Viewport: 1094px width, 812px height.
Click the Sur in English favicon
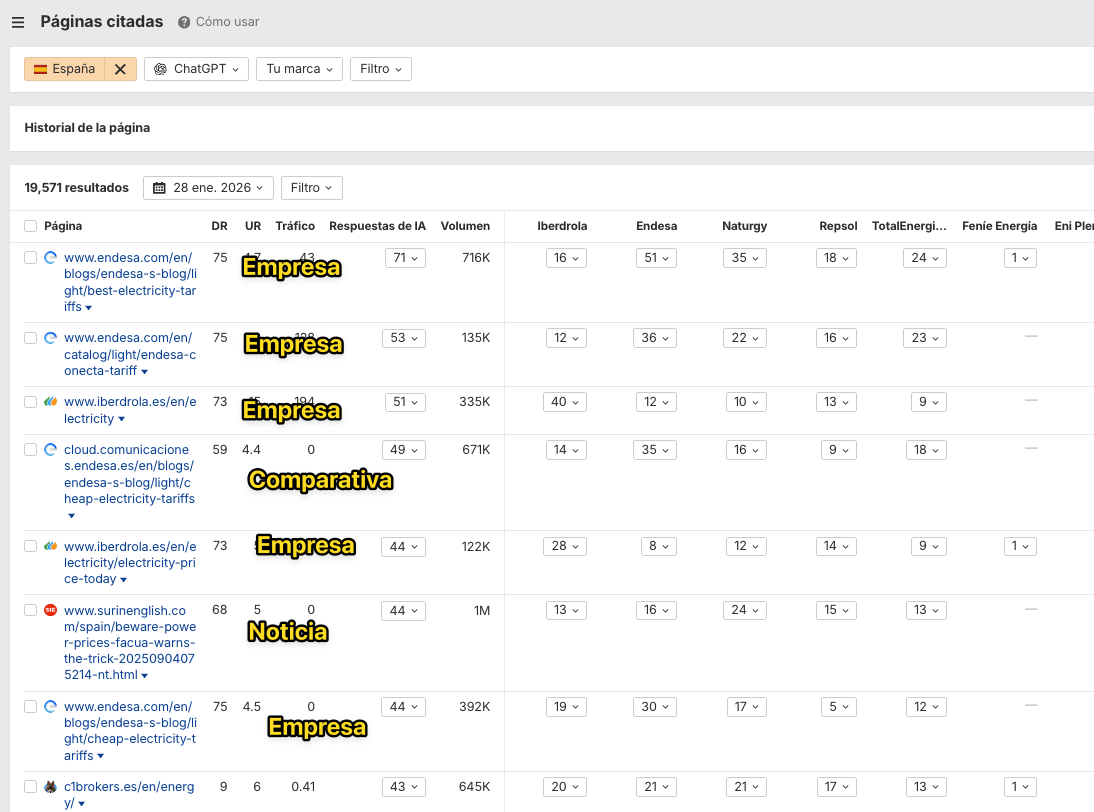point(51,610)
